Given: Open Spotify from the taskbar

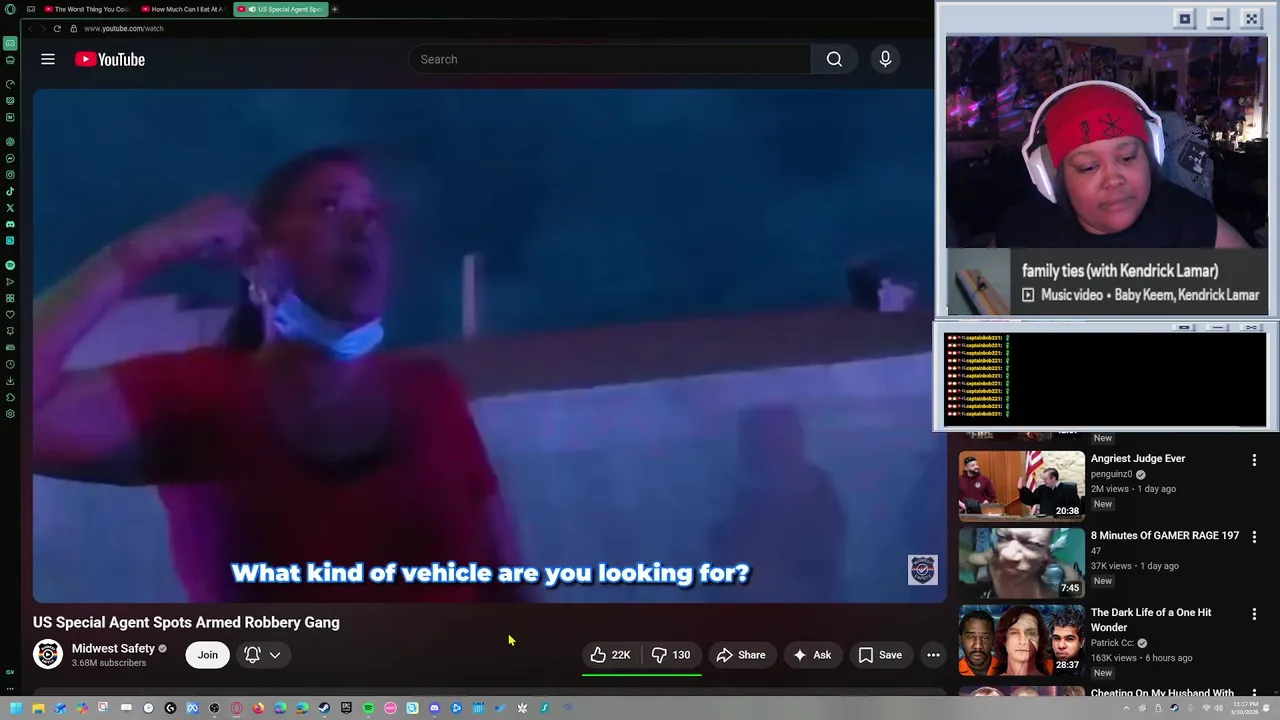Looking at the screenshot, I should point(368,708).
